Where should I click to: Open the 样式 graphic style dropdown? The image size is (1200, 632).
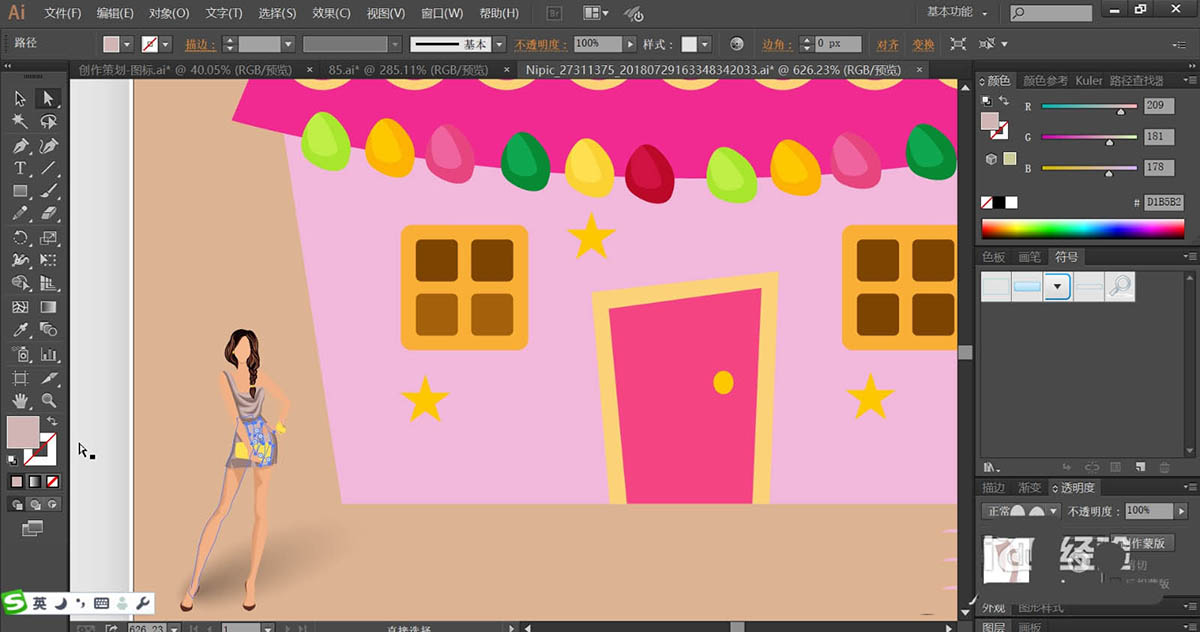pos(705,44)
